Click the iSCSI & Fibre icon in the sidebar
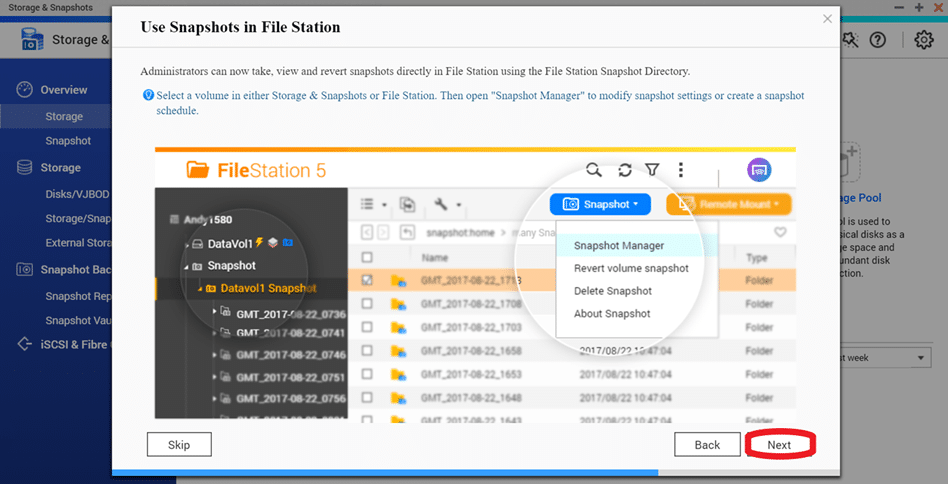The image size is (948, 484). pos(24,344)
